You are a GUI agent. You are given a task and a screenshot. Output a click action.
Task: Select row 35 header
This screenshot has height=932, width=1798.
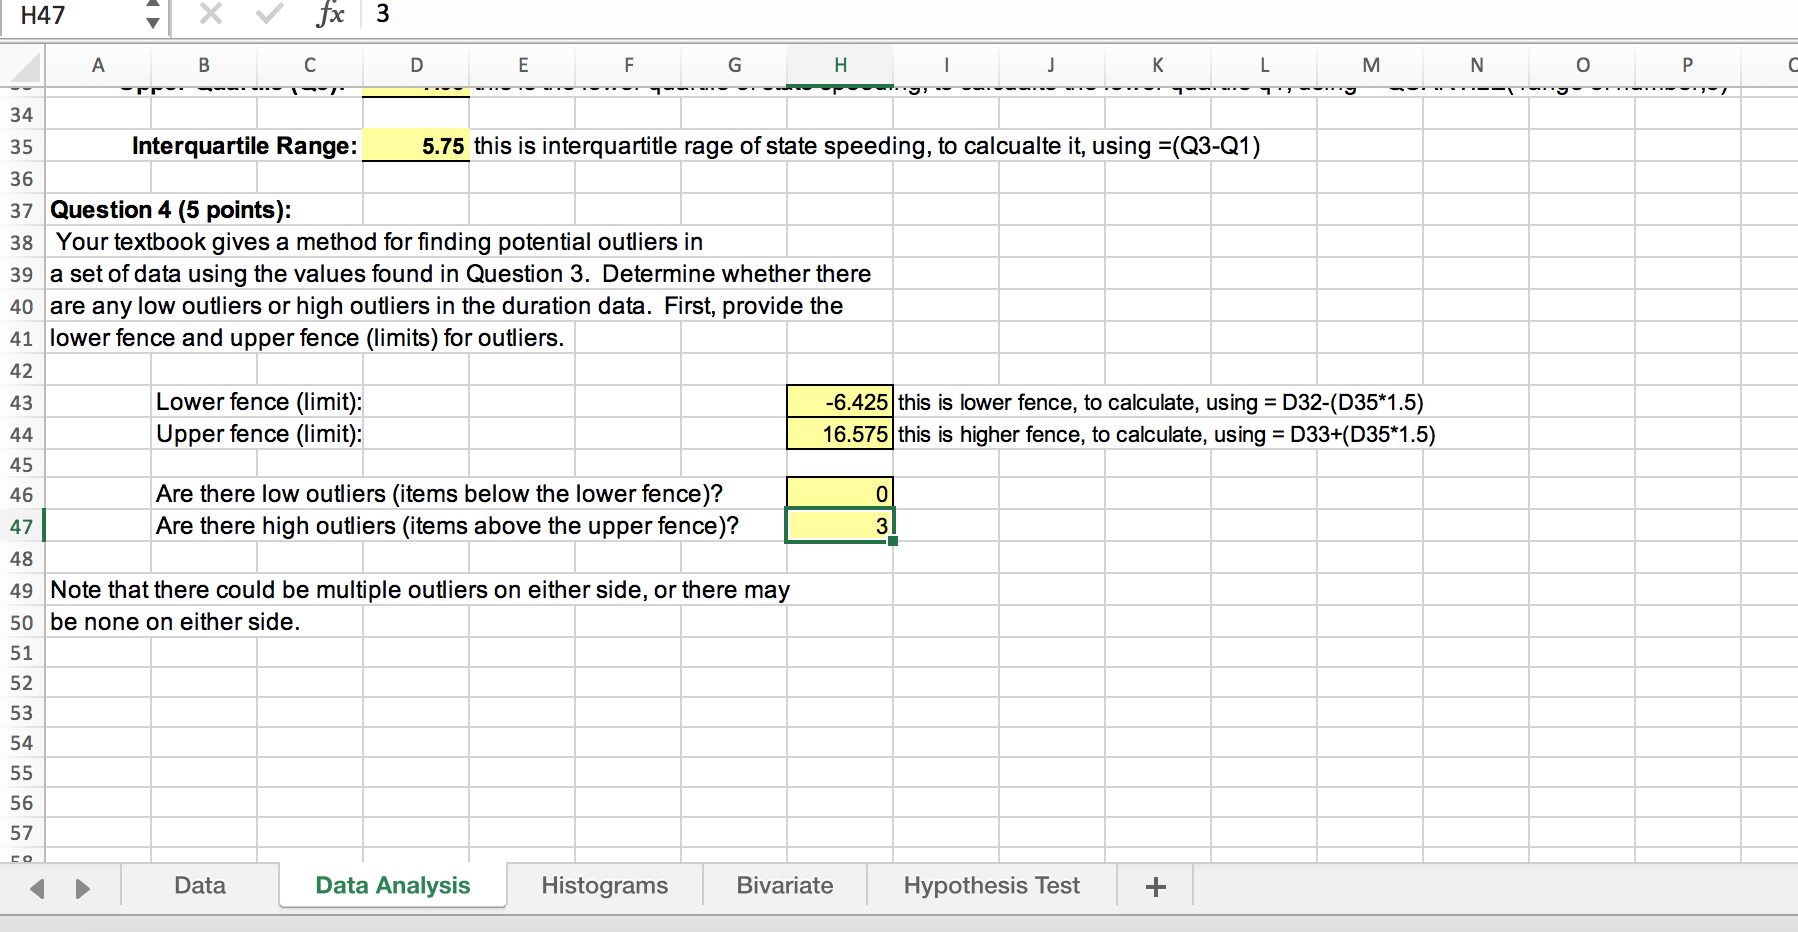pos(22,146)
